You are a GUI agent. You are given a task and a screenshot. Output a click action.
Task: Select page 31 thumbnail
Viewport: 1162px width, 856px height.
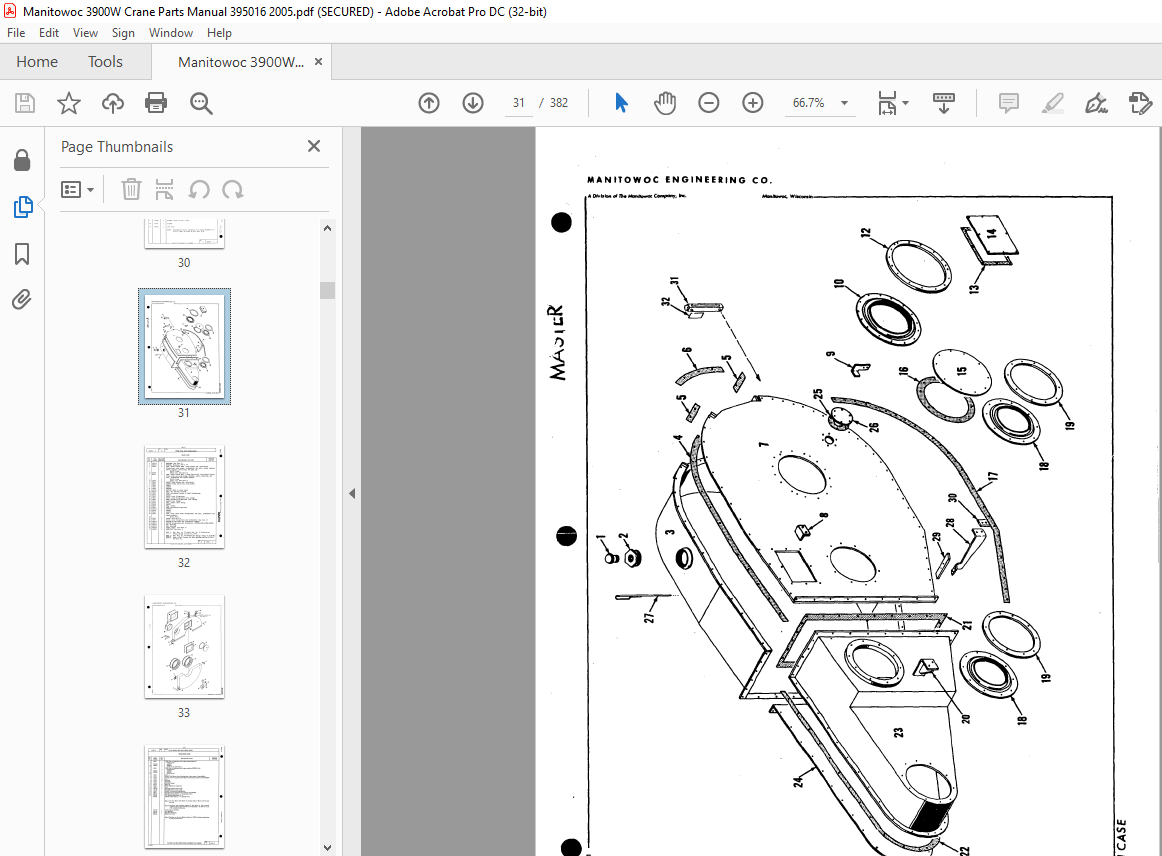coord(184,346)
